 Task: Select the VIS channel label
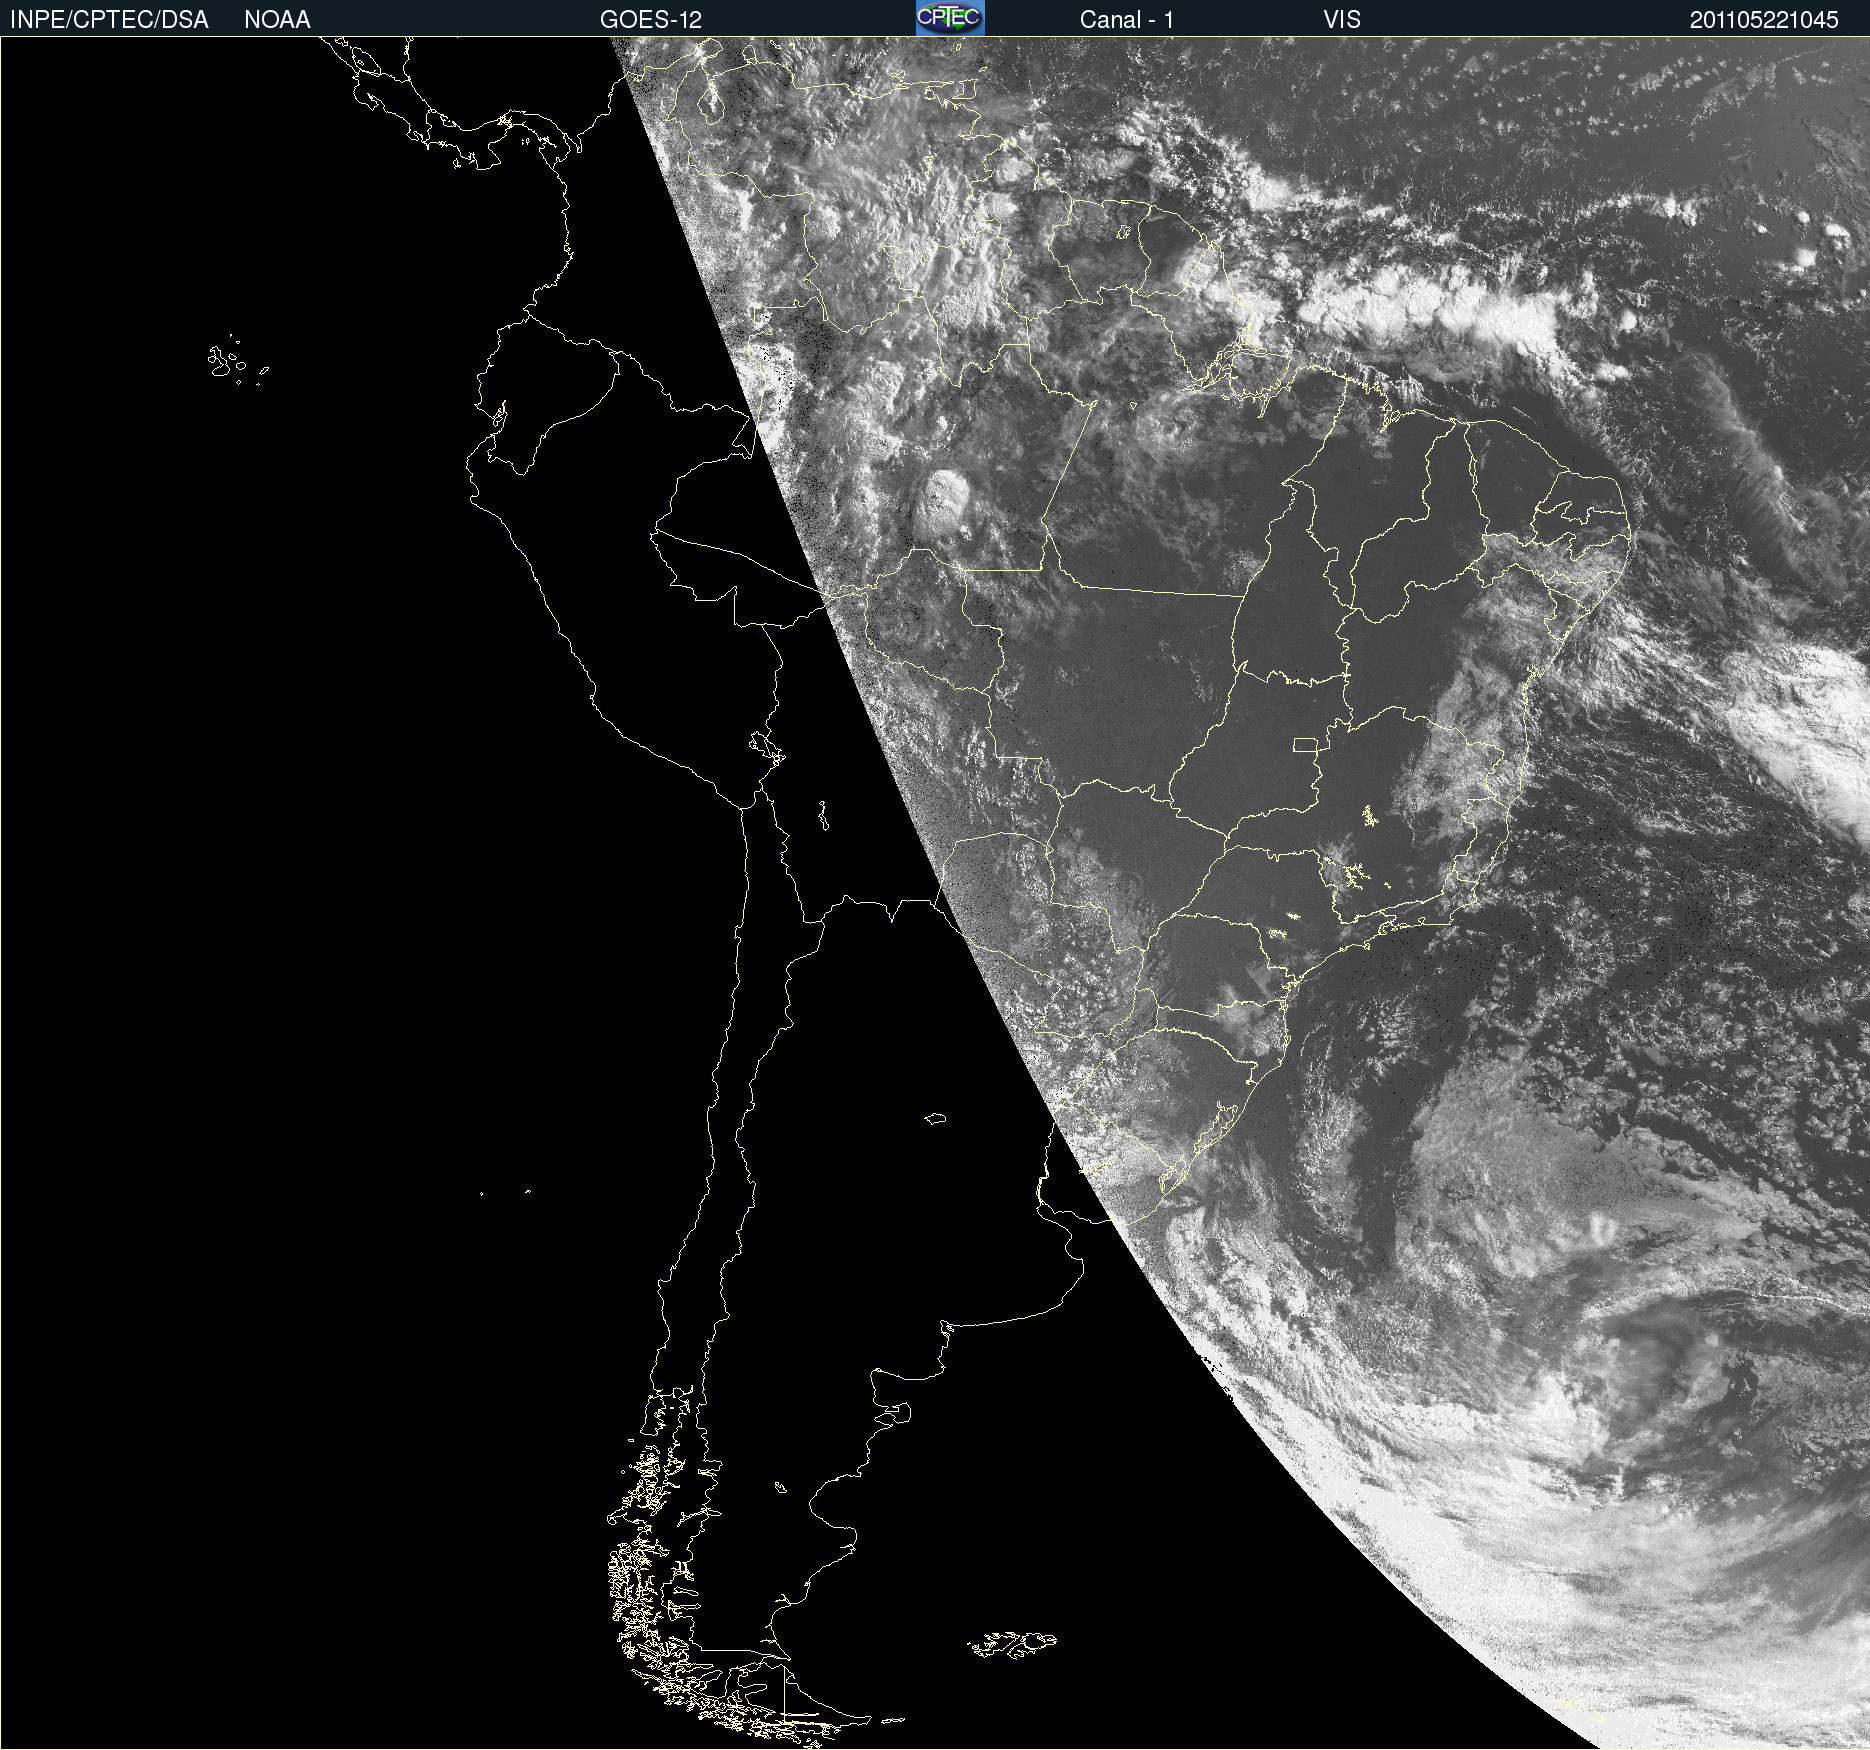1342,20
